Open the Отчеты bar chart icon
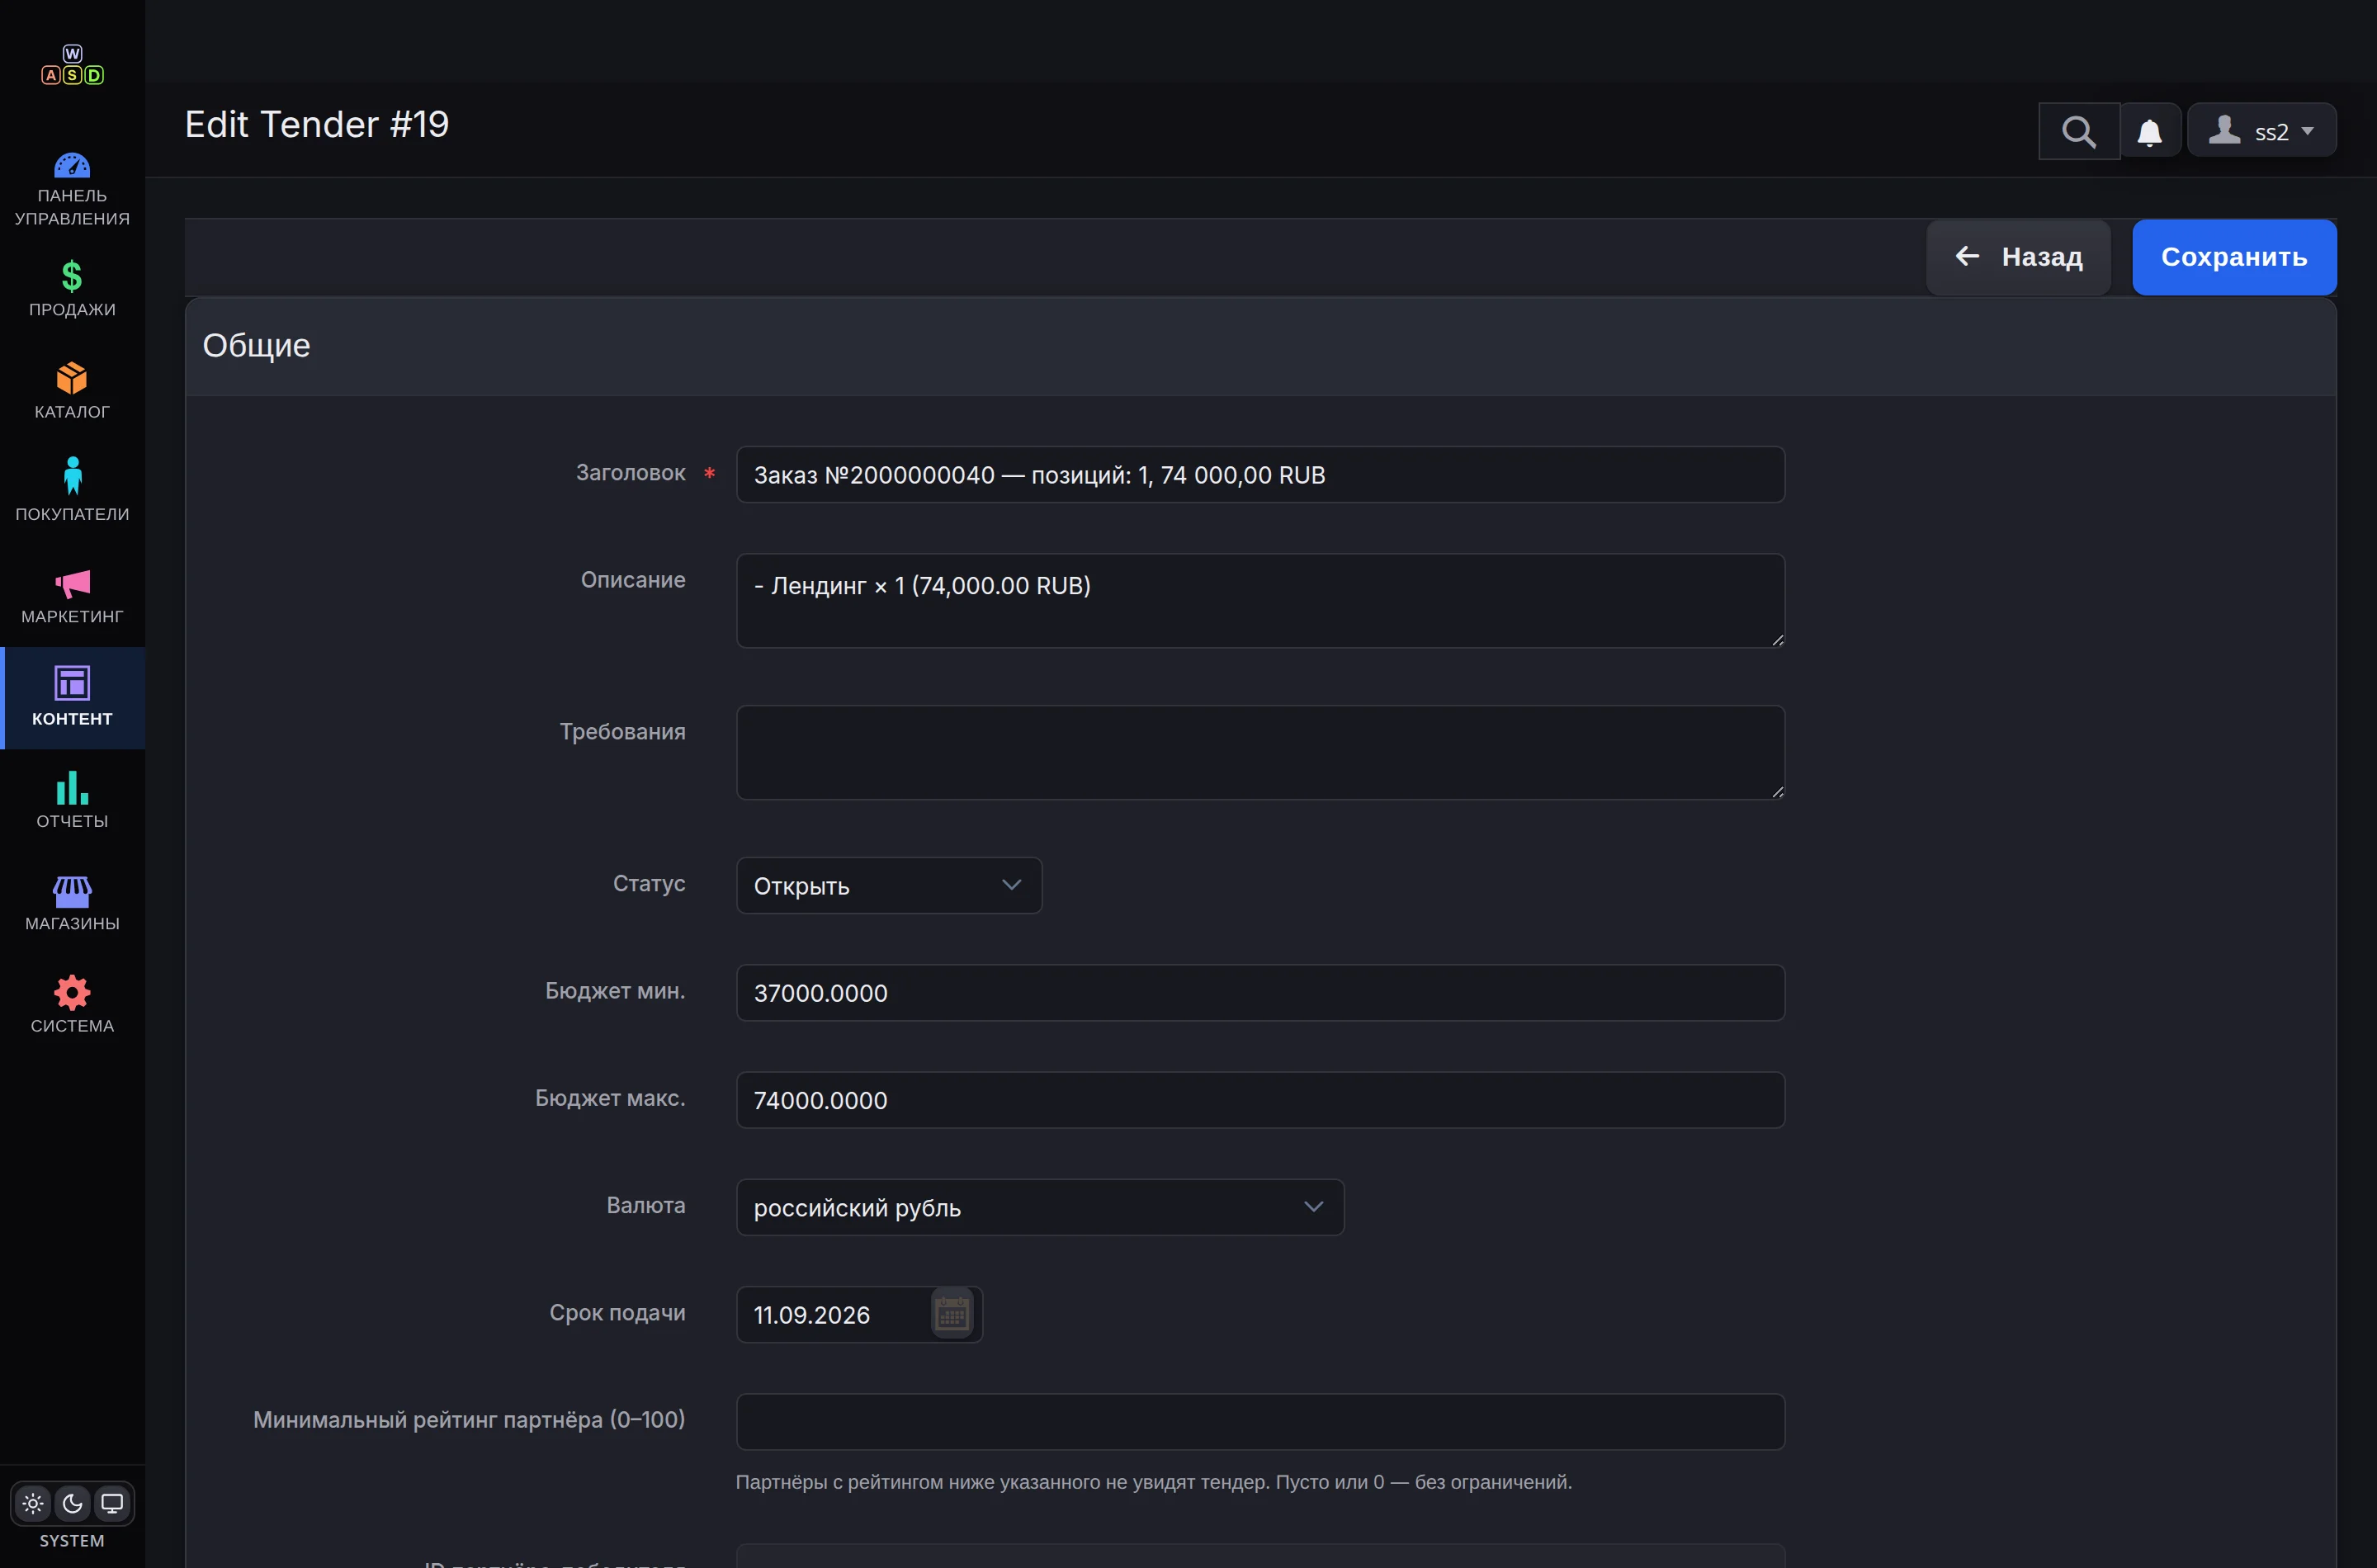2377x1568 pixels. coord(72,788)
